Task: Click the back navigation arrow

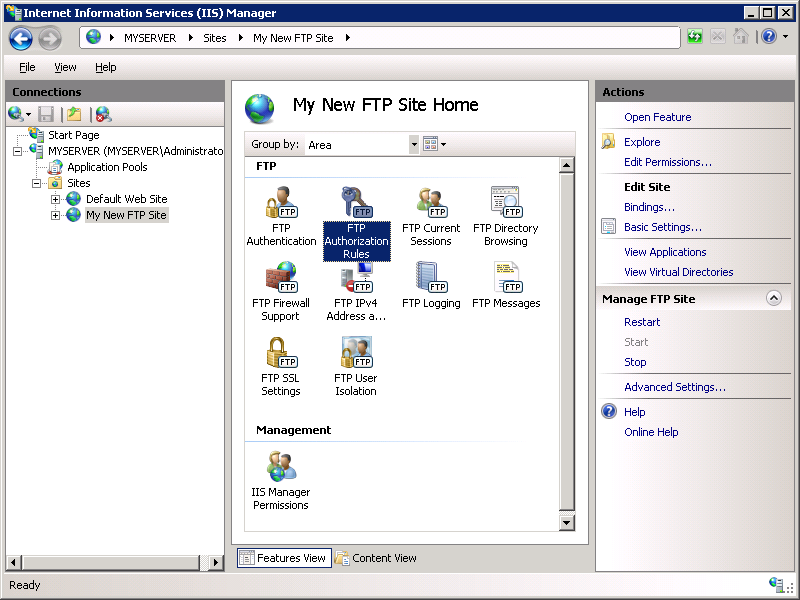Action: pos(19,37)
